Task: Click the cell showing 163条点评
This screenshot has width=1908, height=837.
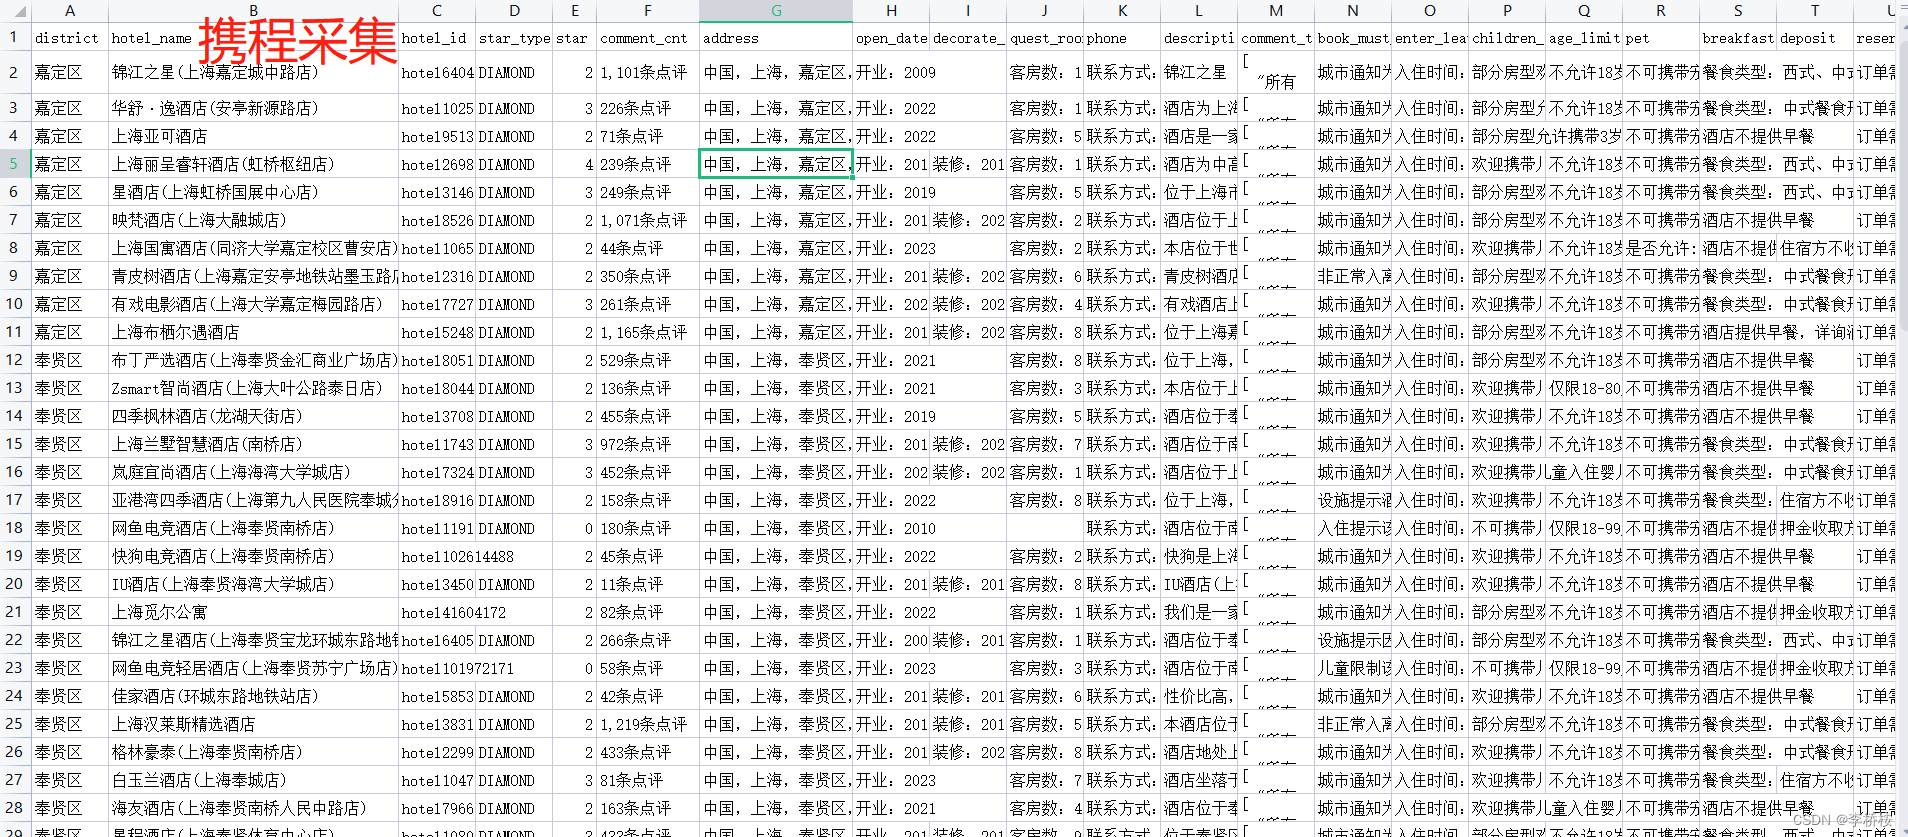Action: click(648, 808)
